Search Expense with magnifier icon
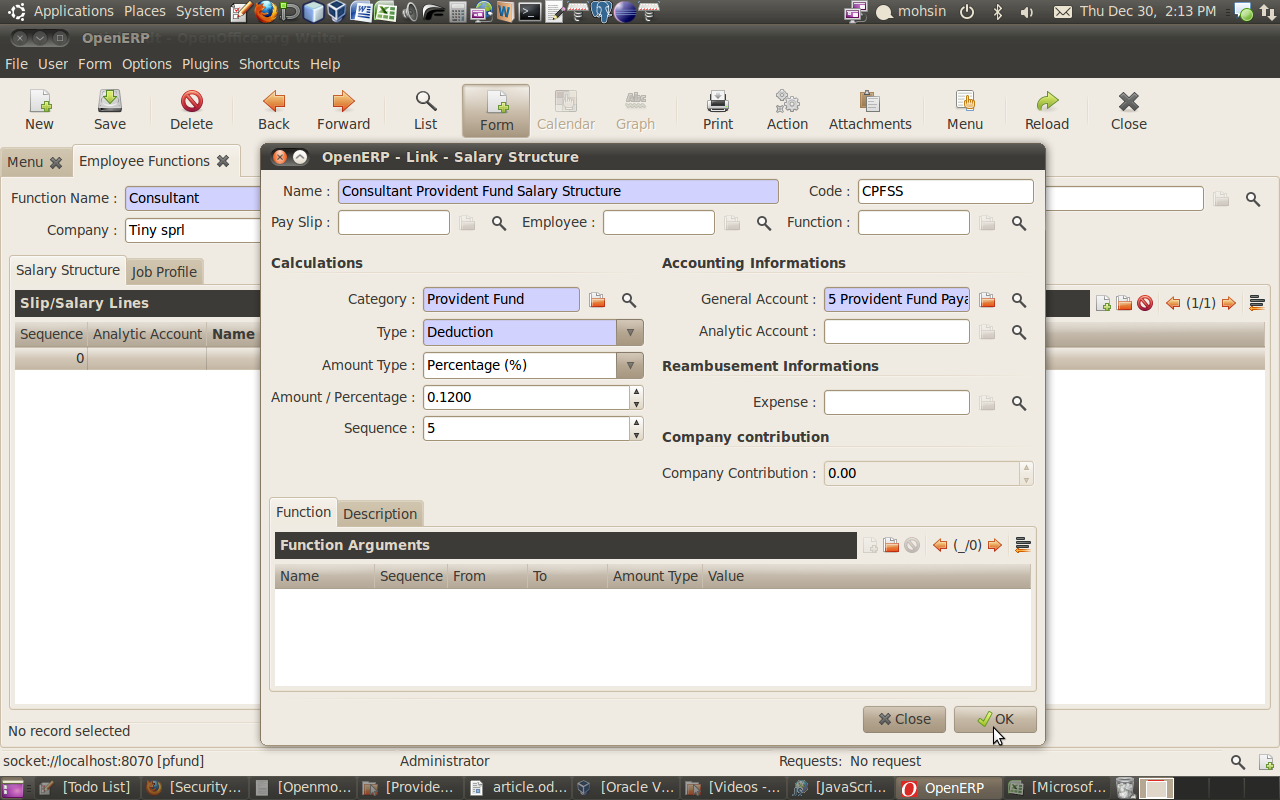1280x800 pixels. [1019, 403]
